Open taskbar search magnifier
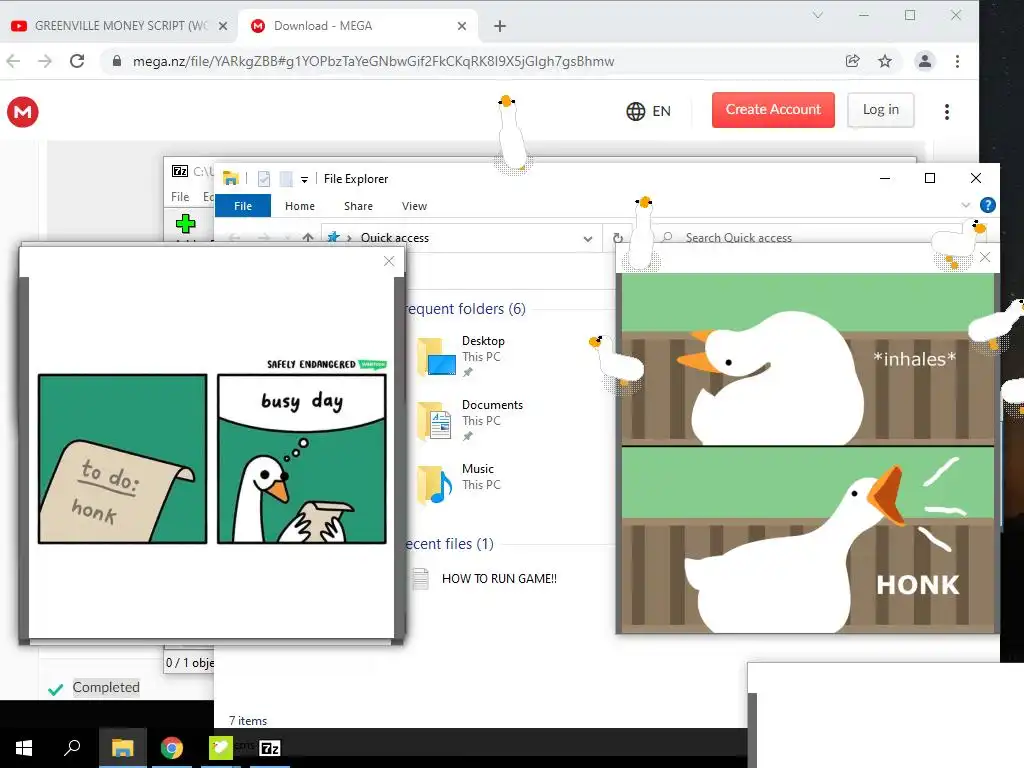The height and width of the screenshot is (768, 1024). click(x=72, y=748)
